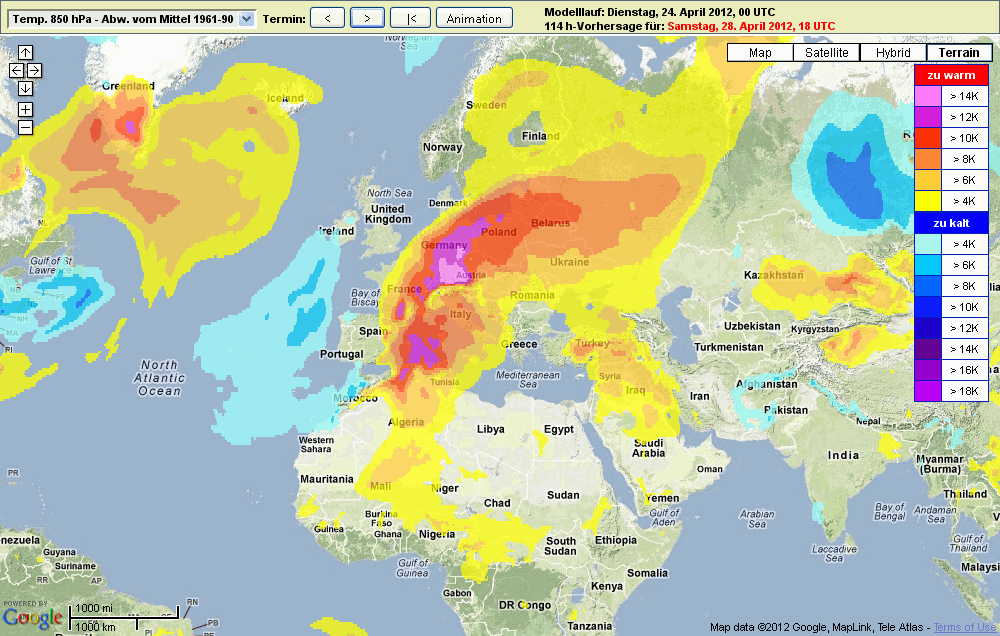
Task: Click the Nigeria label on the map
Action: pyautogui.click(x=437, y=534)
